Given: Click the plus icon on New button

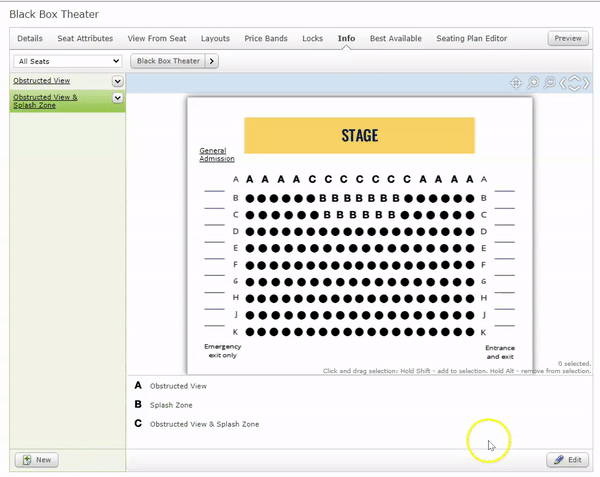Looking at the screenshot, I should [x=27, y=460].
